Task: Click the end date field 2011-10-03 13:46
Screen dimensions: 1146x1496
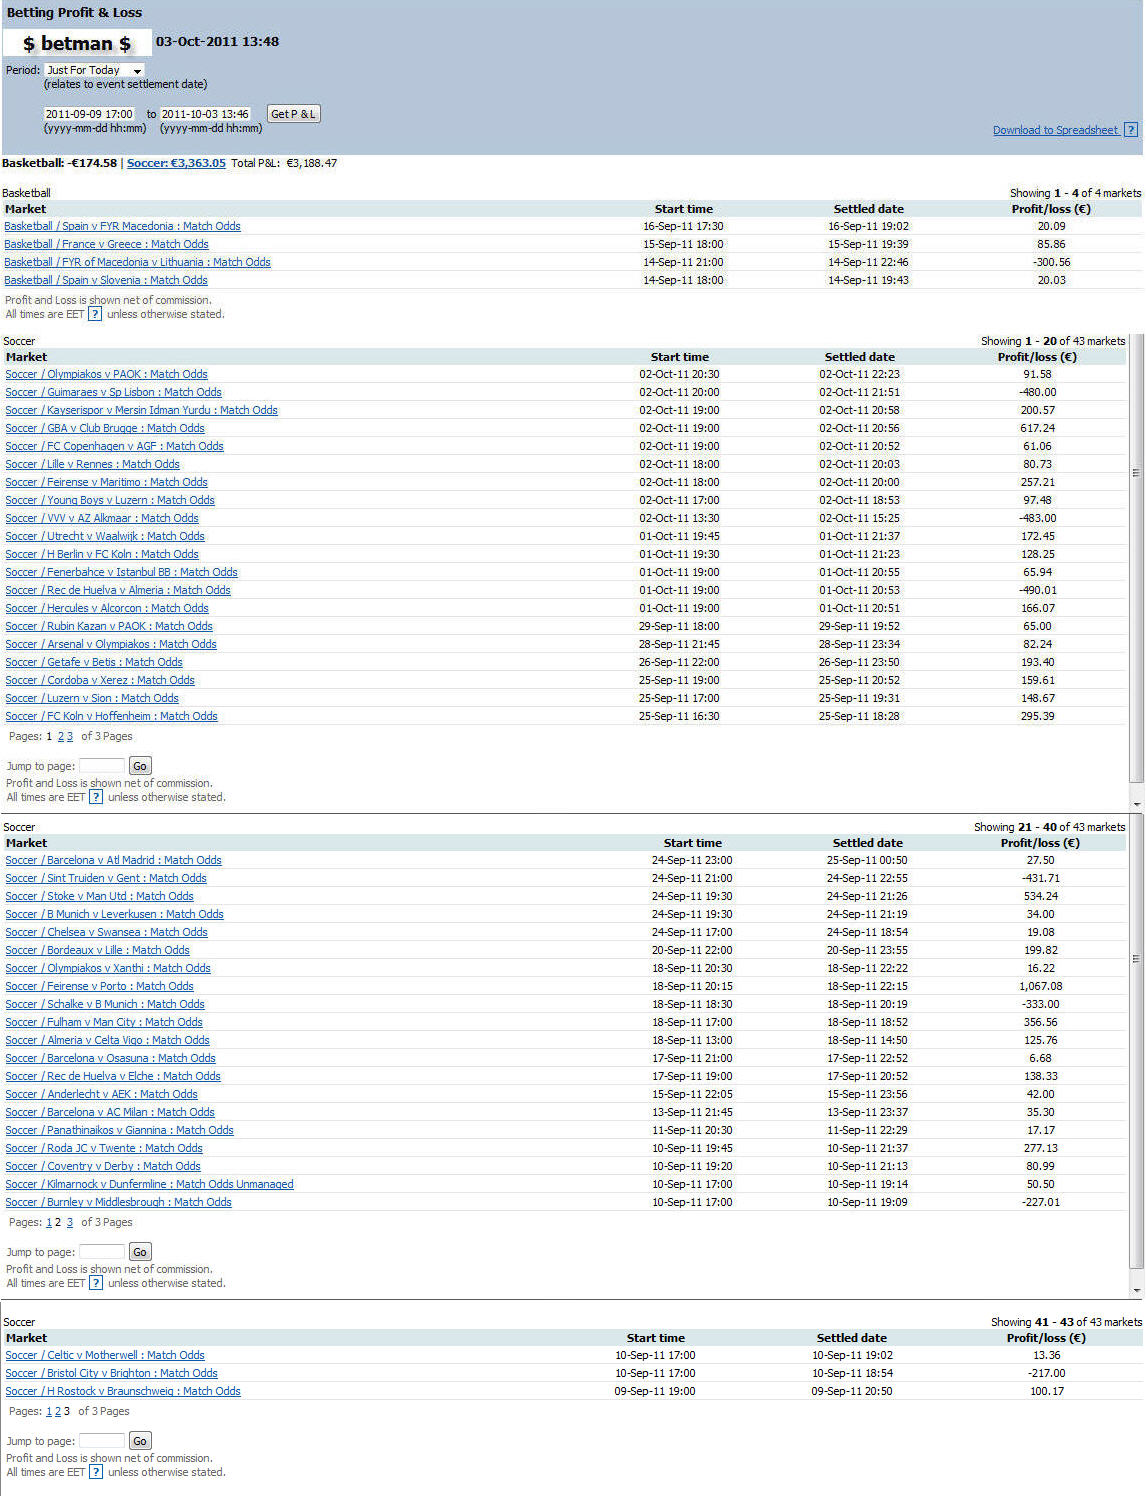Action: [205, 114]
